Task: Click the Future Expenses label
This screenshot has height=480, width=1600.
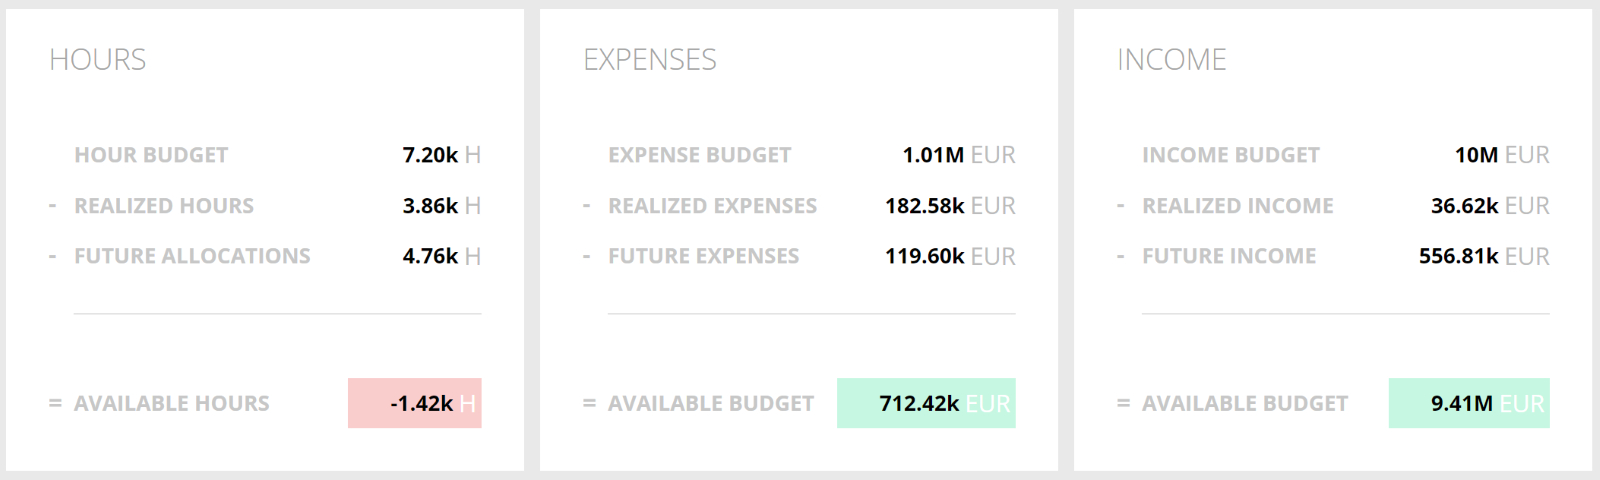Action: coord(703,256)
